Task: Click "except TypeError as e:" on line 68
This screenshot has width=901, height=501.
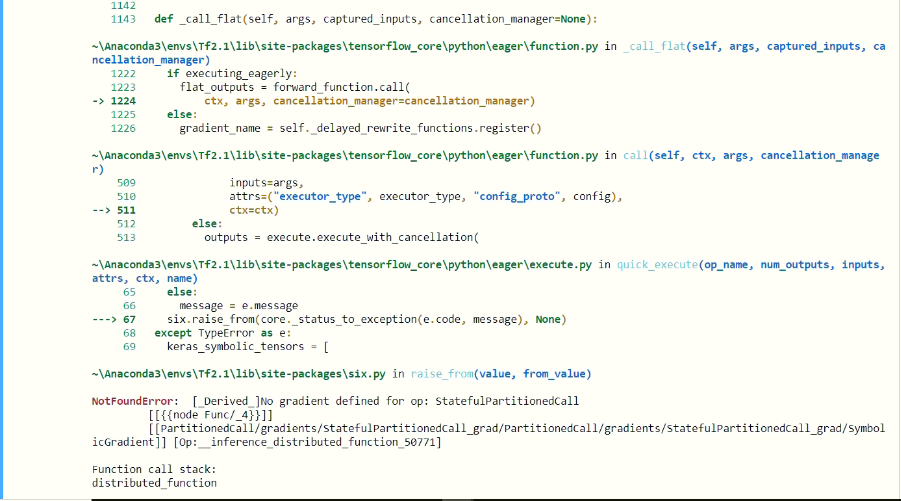Action: 223,333
